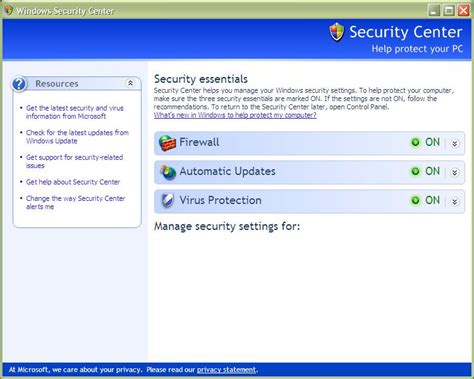This screenshot has width=474, height=379.
Task: Click the Resources question mark icon
Action: pos(19,84)
